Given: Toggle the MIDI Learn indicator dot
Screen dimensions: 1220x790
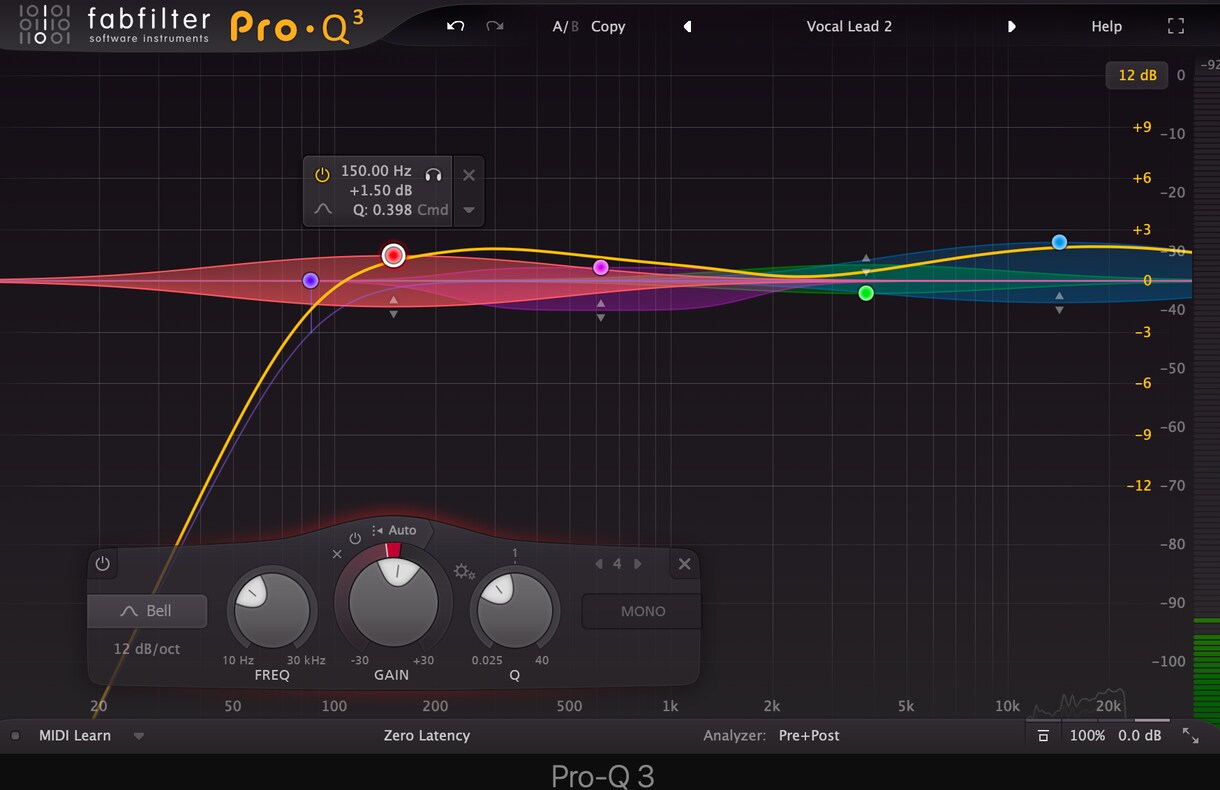Looking at the screenshot, I should [15, 736].
